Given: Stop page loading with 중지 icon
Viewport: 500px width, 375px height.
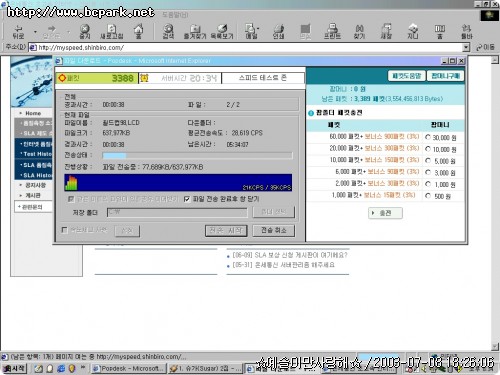Looking at the screenshot, I should [x=85, y=32].
